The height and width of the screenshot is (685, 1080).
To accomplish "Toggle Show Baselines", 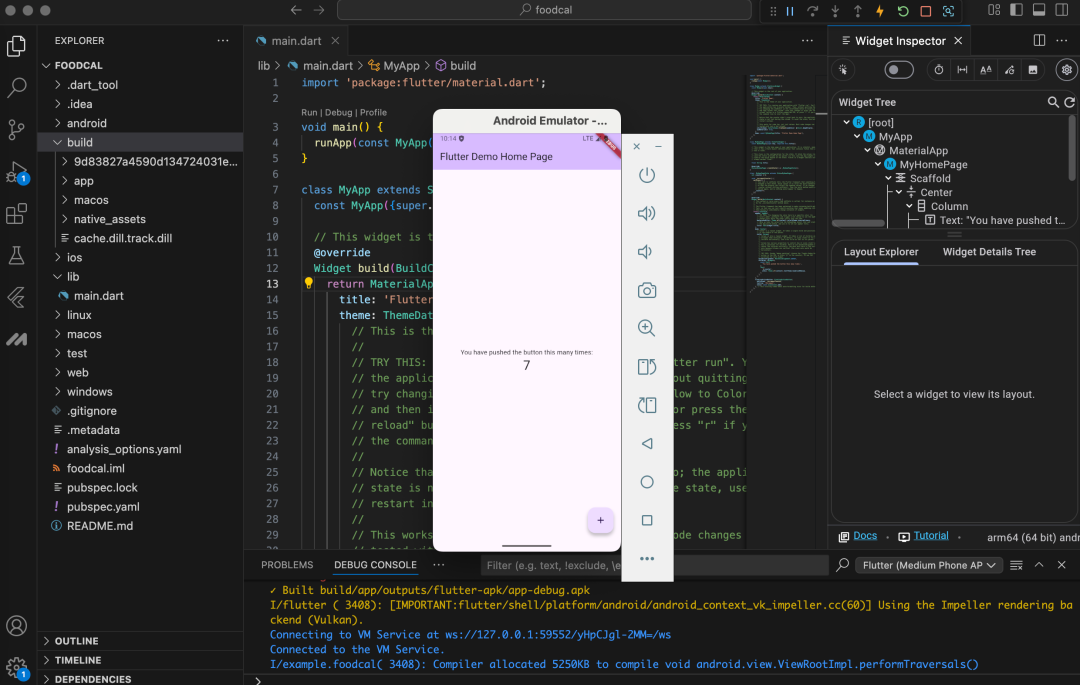I will [986, 70].
